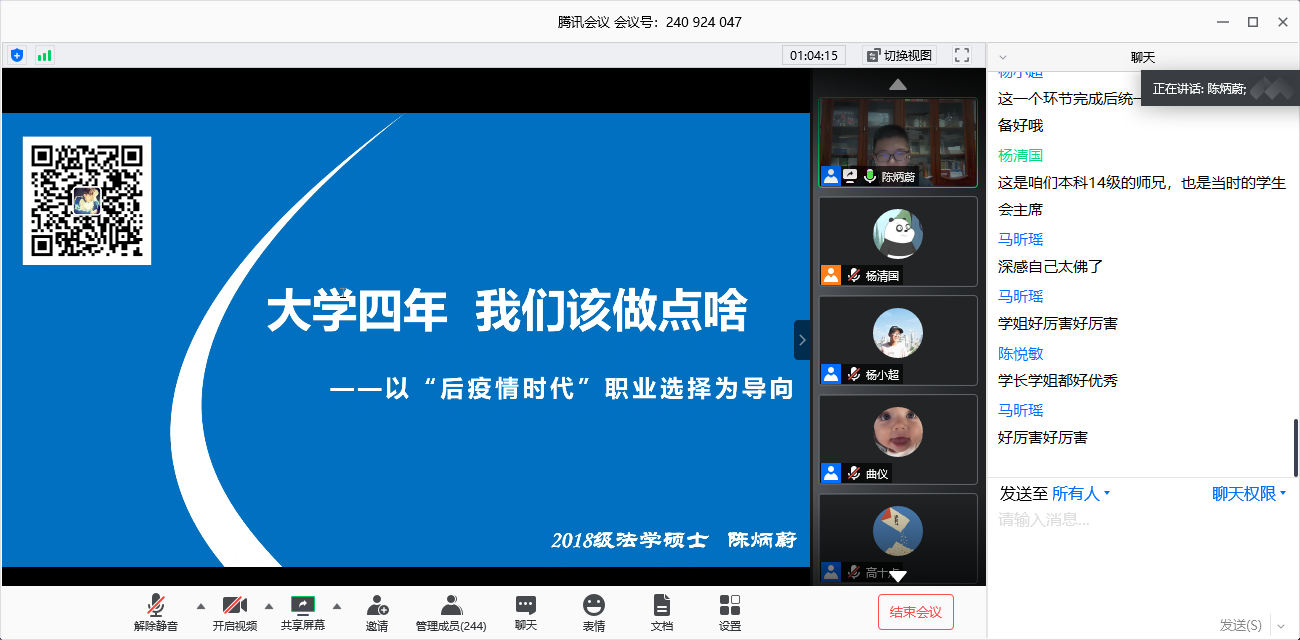Click the blue security shield icon
1300x640 pixels.
pyautogui.click(x=17, y=55)
